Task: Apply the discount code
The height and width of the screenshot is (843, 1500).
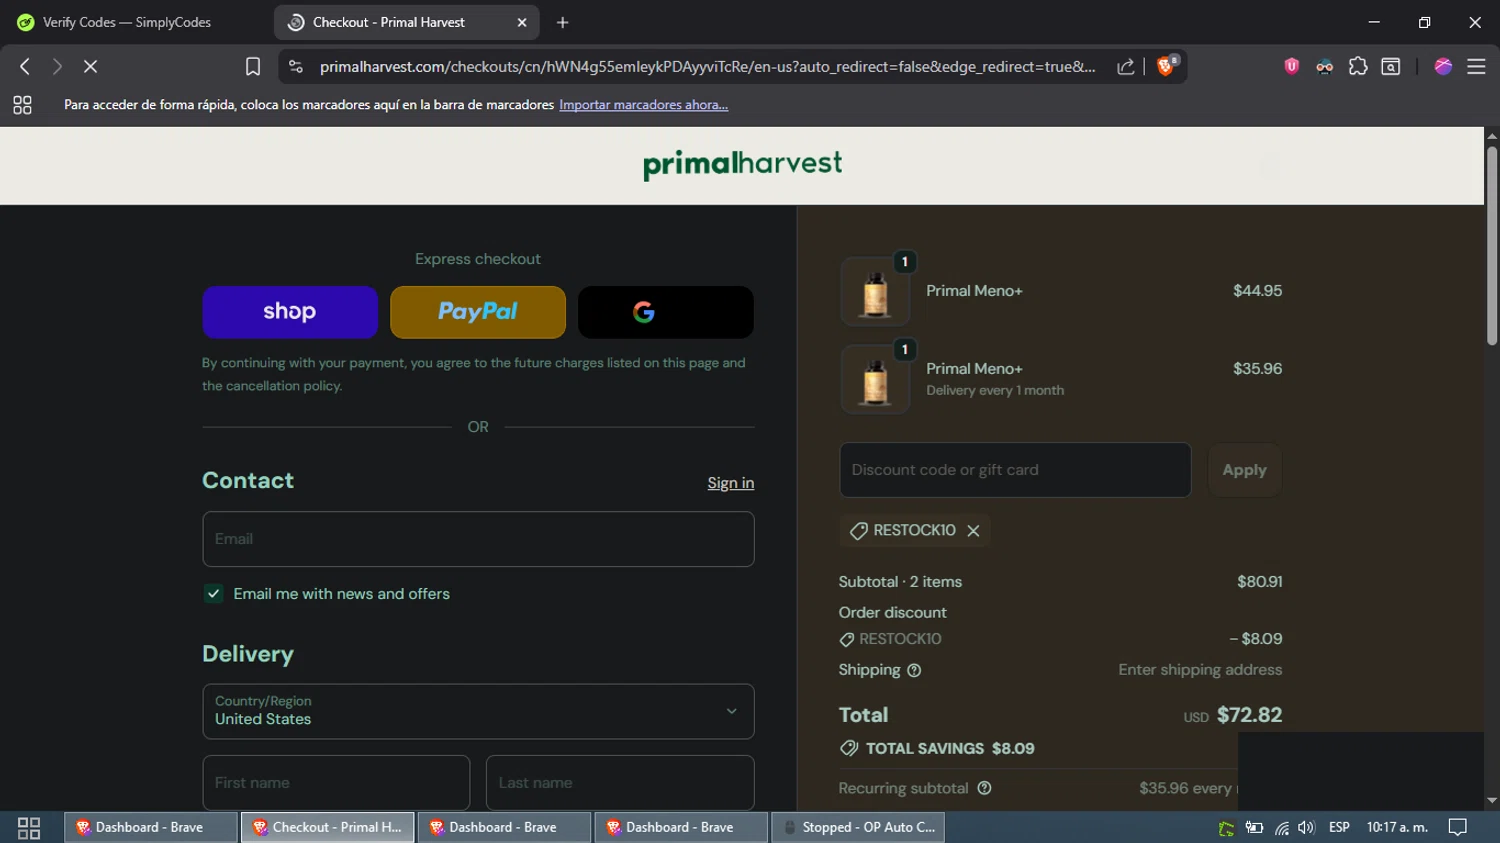Action: [x=1244, y=470]
